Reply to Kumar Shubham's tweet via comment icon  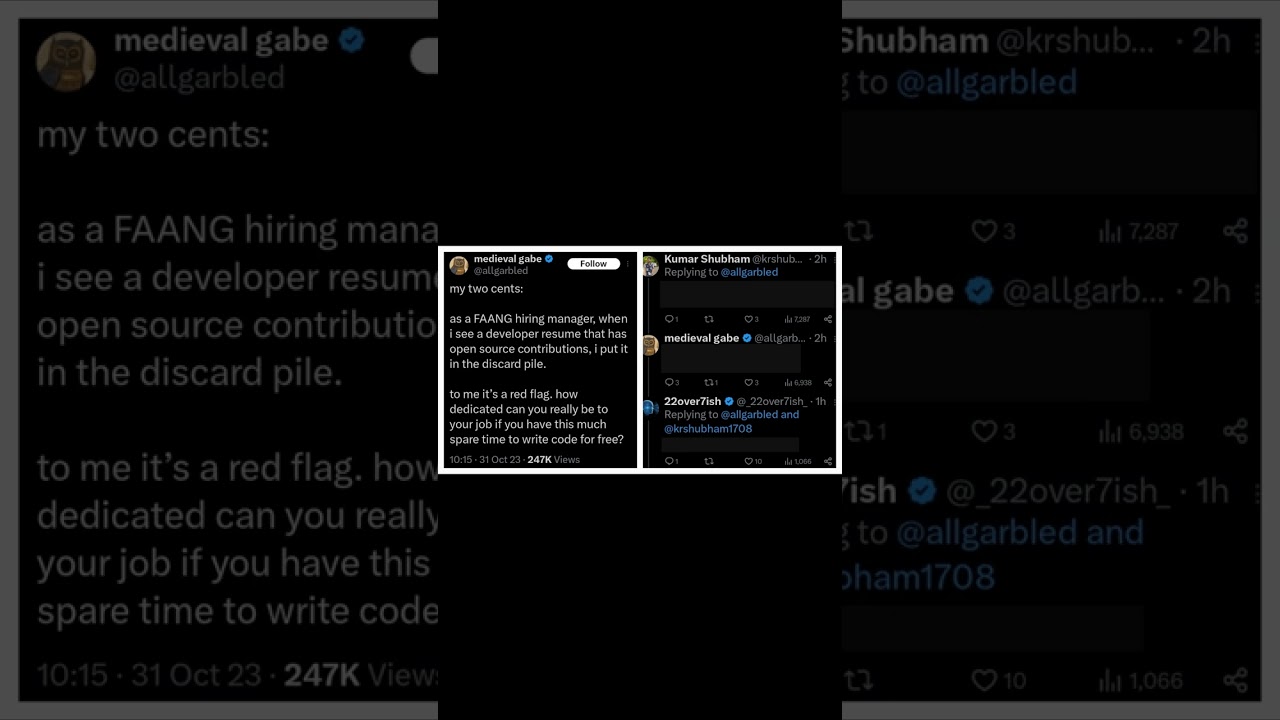coord(671,319)
